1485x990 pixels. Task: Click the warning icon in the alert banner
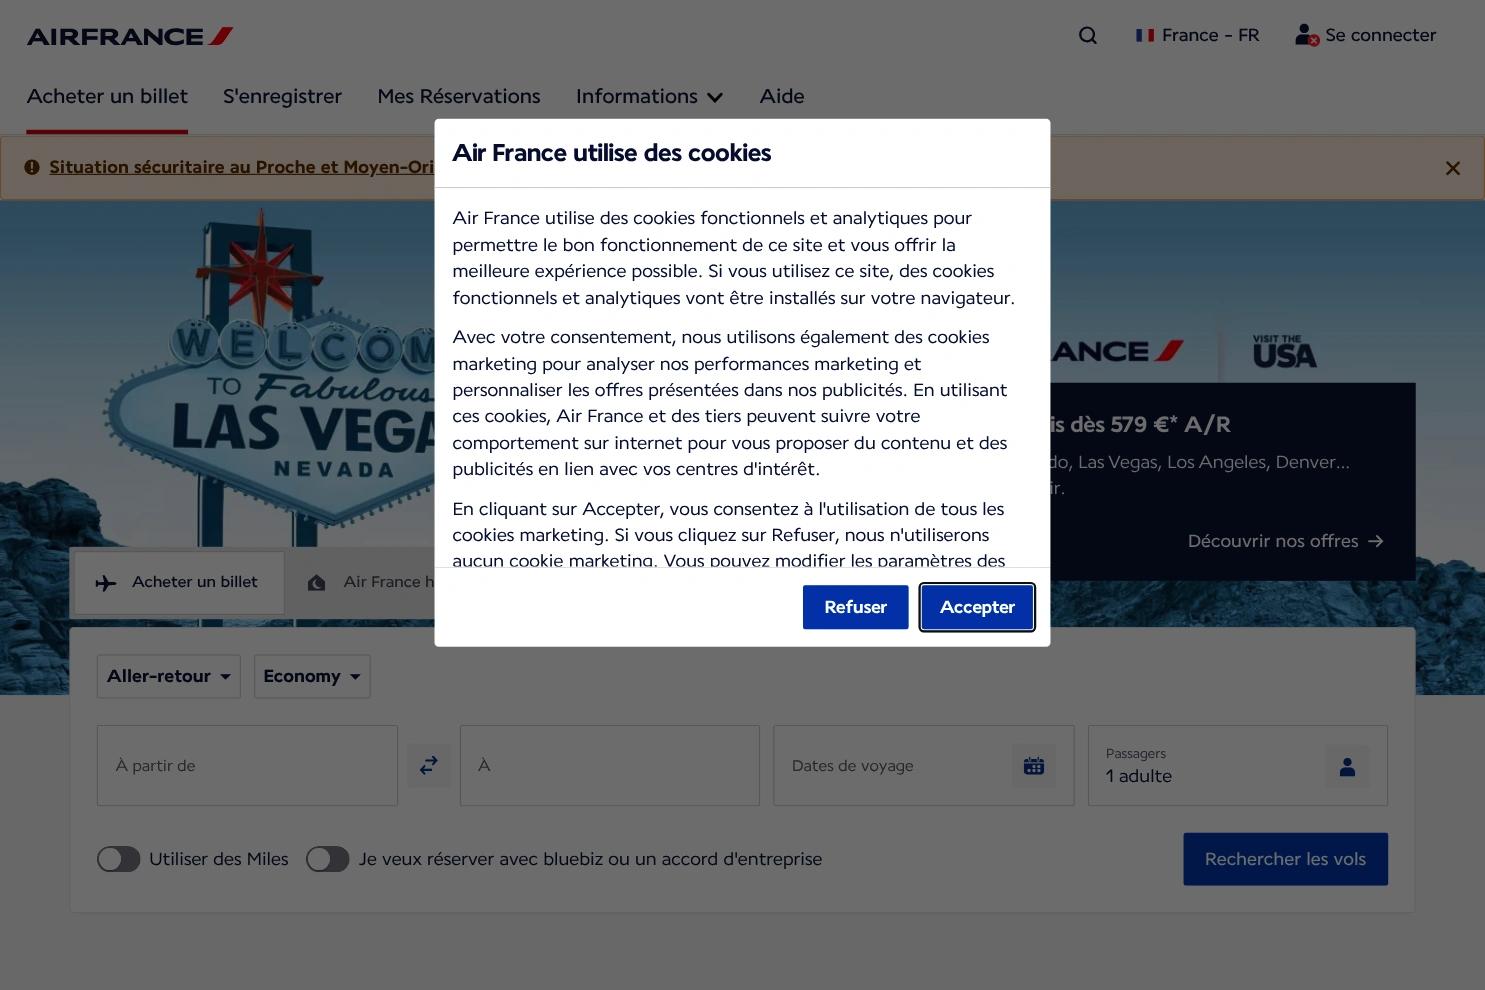32,167
